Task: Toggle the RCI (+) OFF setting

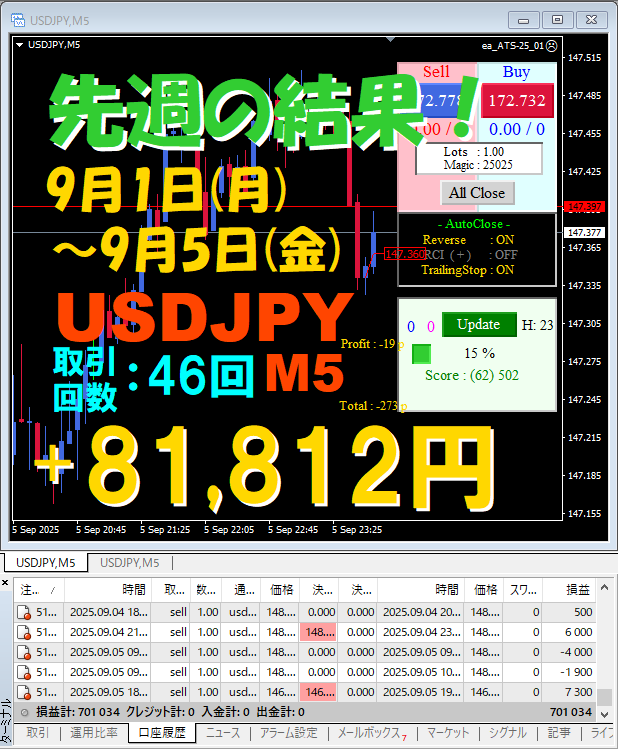Action: coord(470,255)
